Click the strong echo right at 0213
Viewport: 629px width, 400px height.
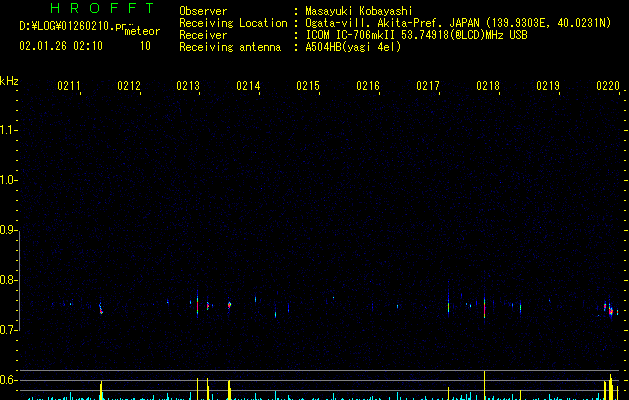(197, 305)
